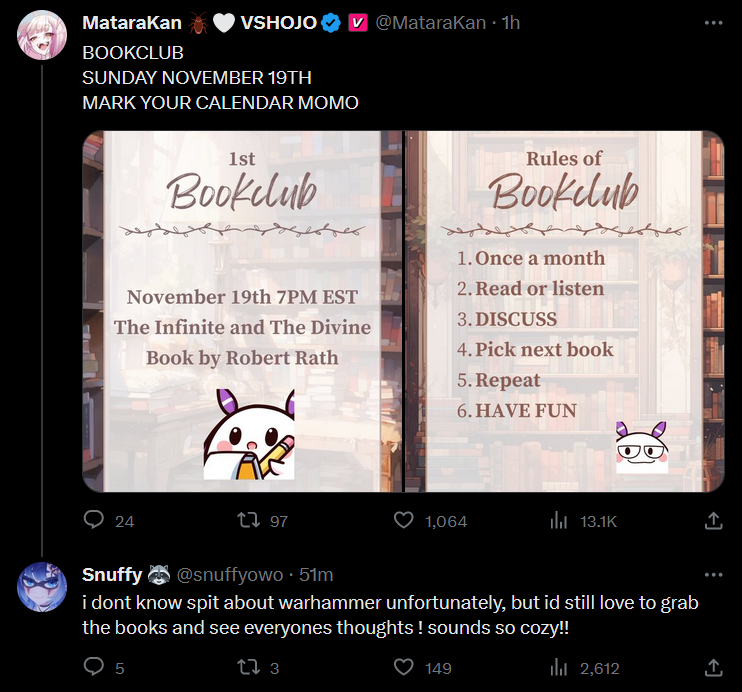This screenshot has height=692, width=742.
Task: Open Snuffy's profile avatar
Action: (x=42, y=587)
